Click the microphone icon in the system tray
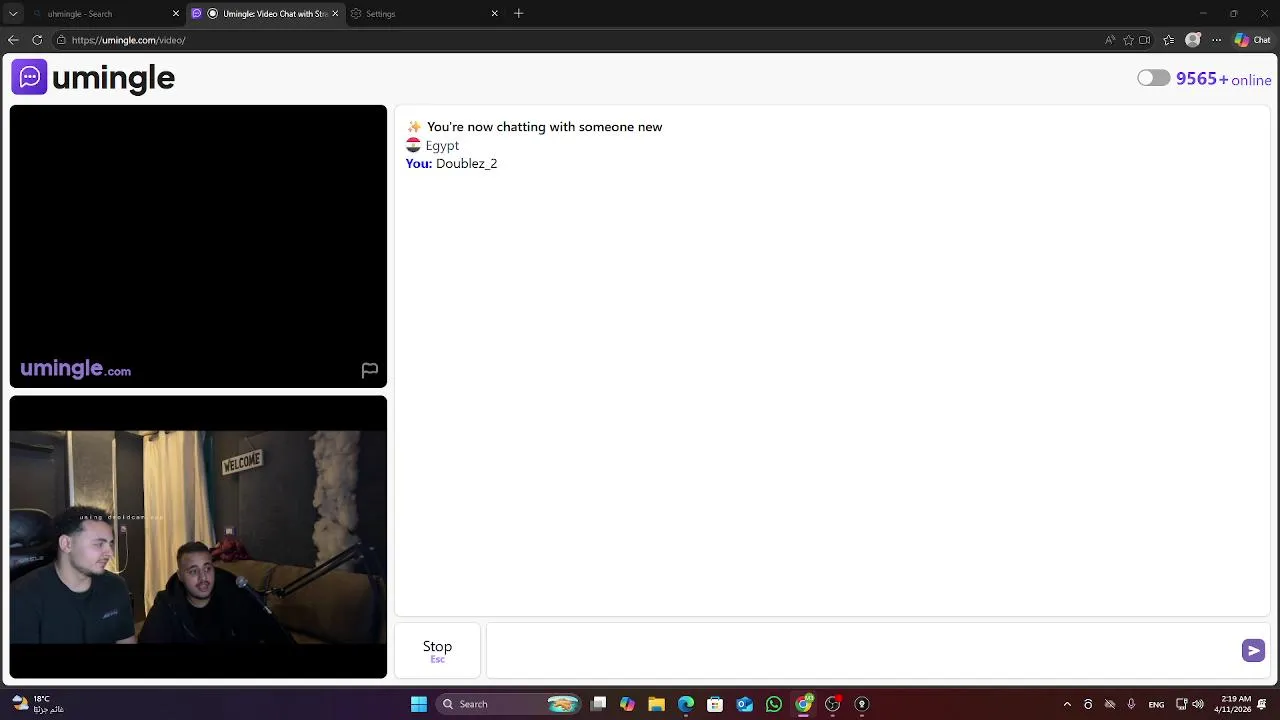Viewport: 1280px width, 720px height. 1131,704
